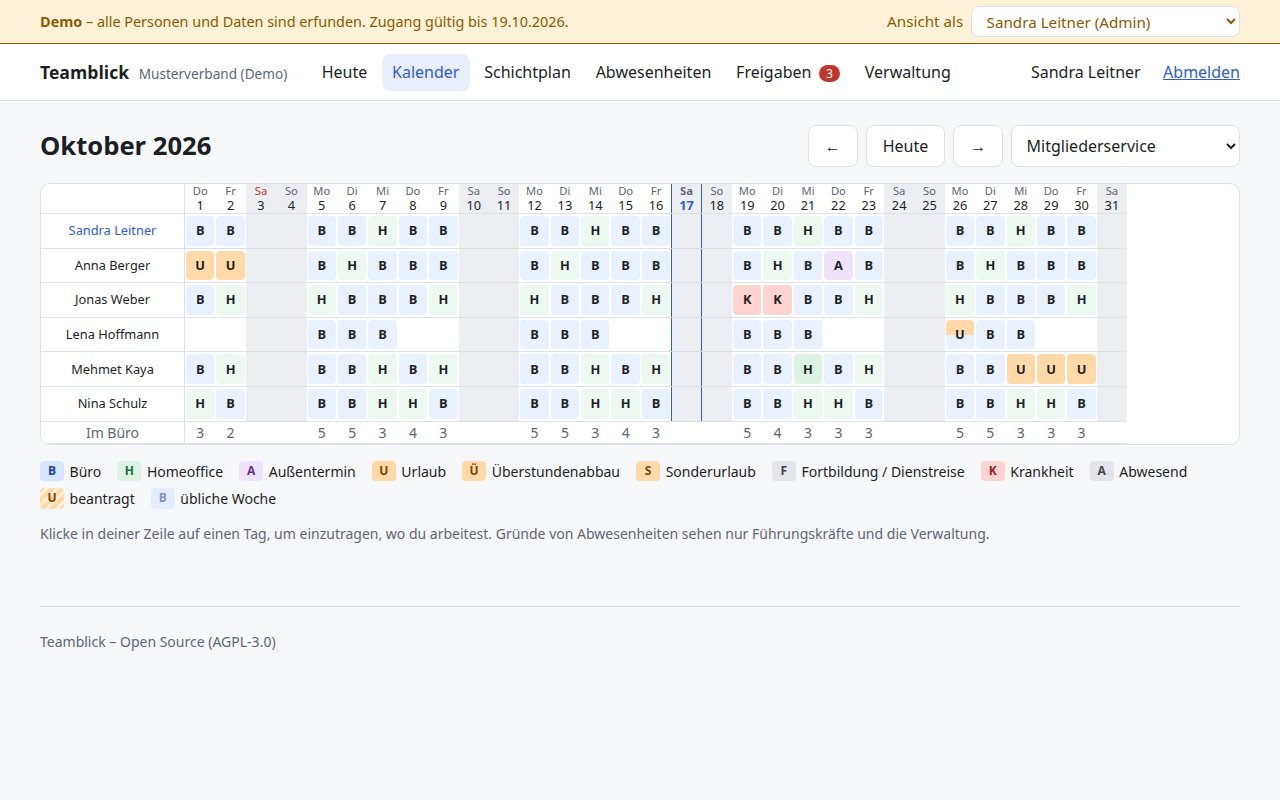Go to previous month with left arrow
Image resolution: width=1280 pixels, height=800 pixels.
click(x=832, y=146)
